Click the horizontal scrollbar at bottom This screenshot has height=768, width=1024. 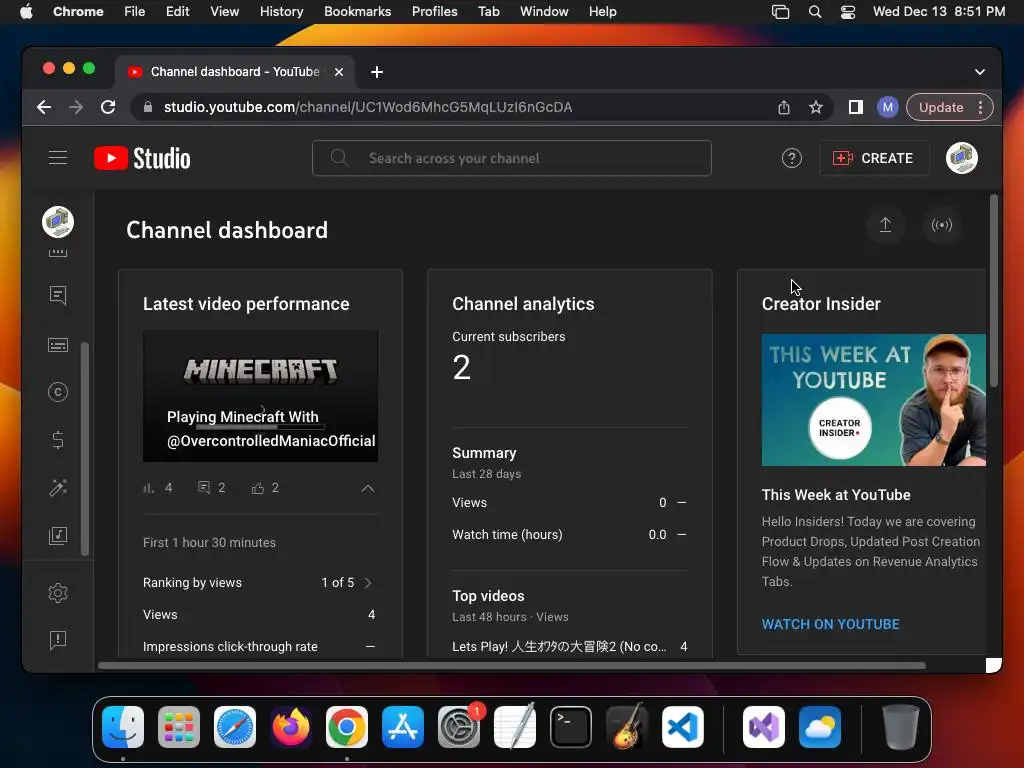pyautogui.click(x=511, y=665)
